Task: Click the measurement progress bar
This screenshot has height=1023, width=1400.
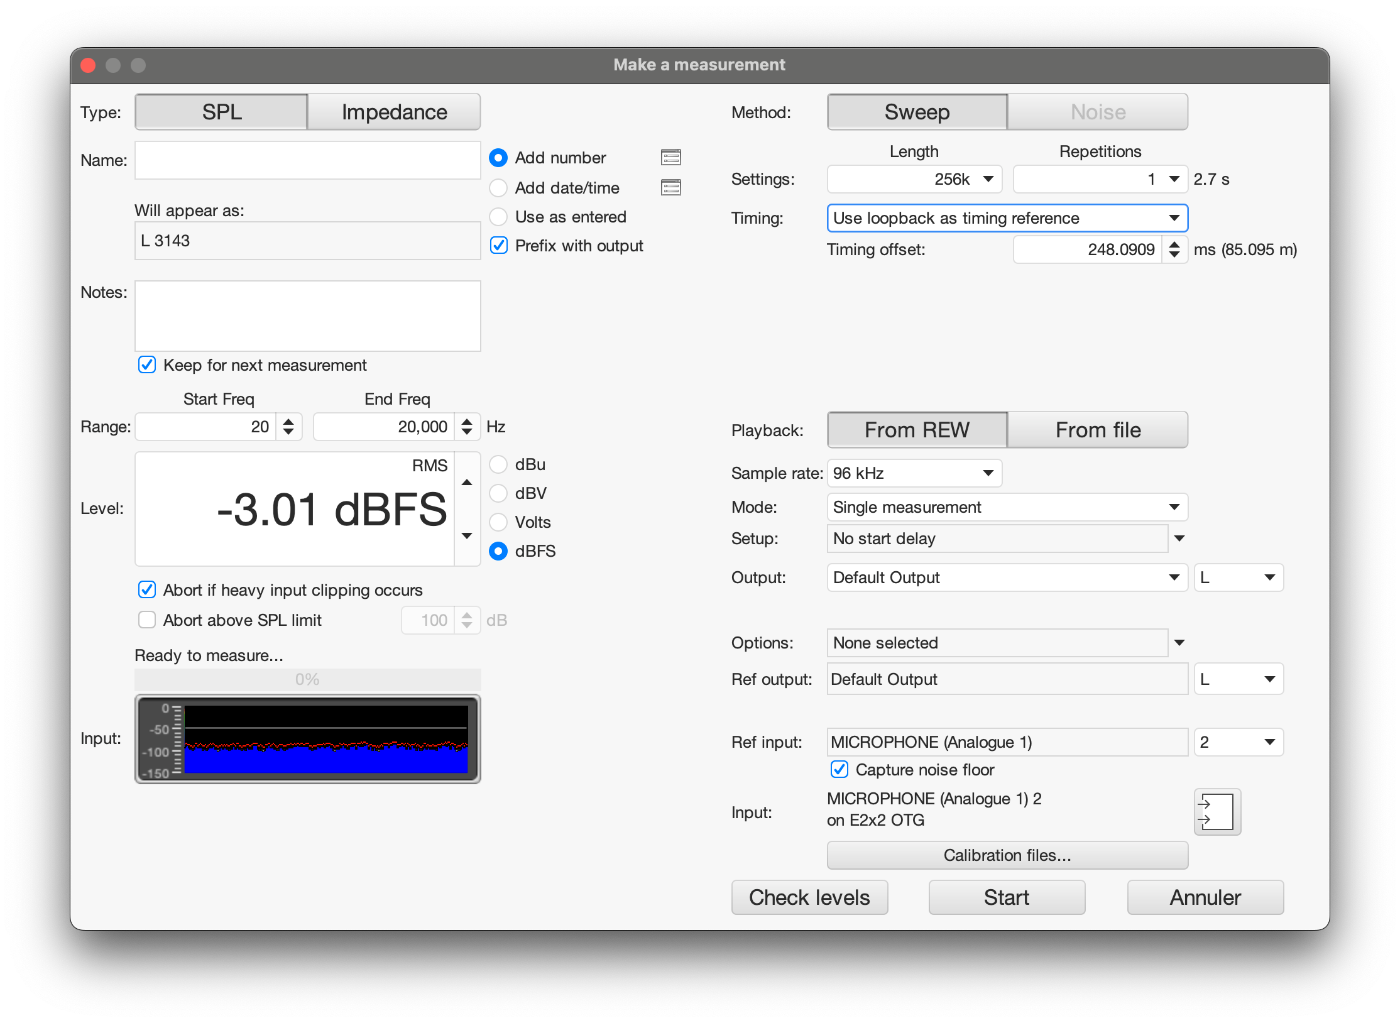Action: point(307,679)
